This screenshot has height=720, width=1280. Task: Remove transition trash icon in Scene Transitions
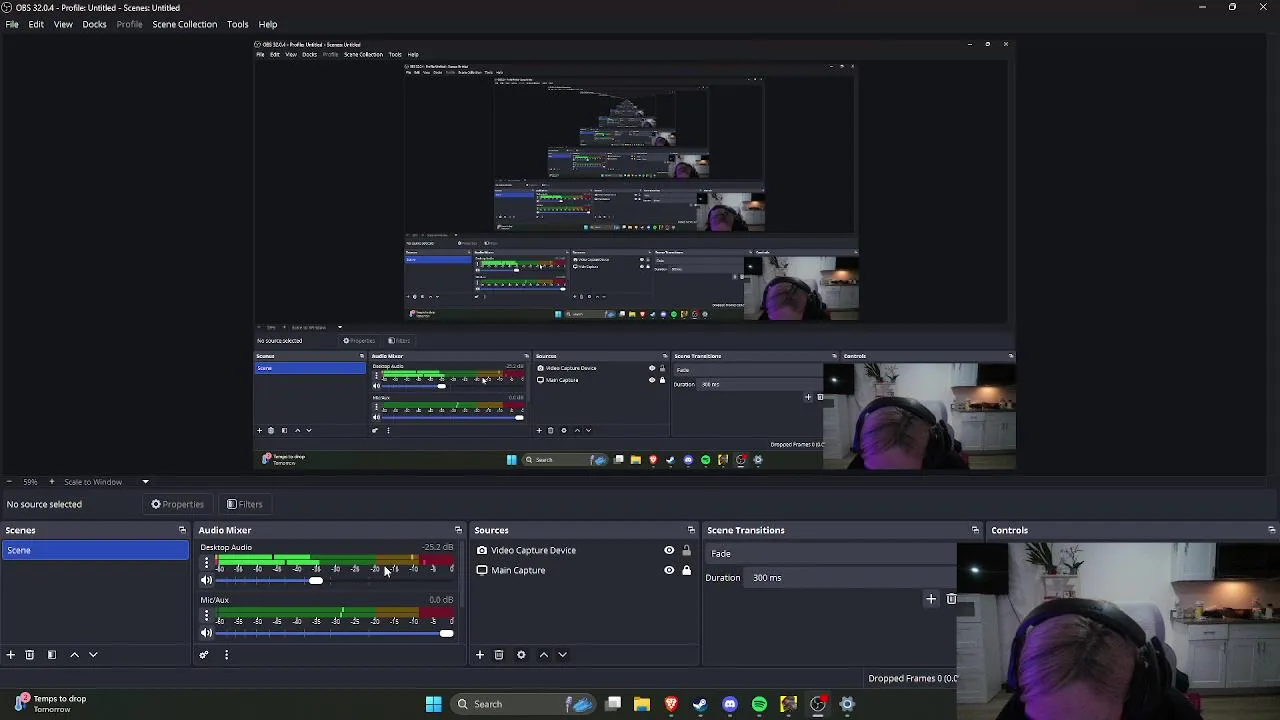coord(951,599)
